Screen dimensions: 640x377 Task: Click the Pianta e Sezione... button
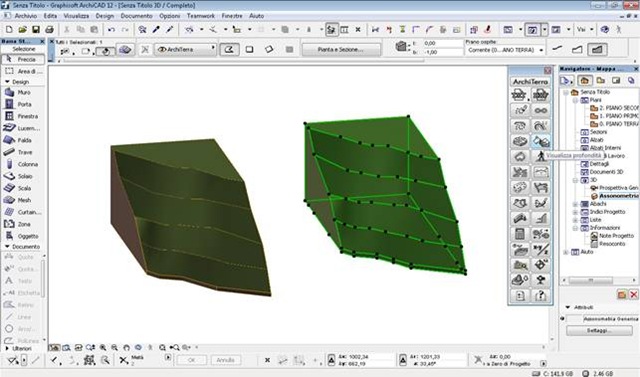340,49
